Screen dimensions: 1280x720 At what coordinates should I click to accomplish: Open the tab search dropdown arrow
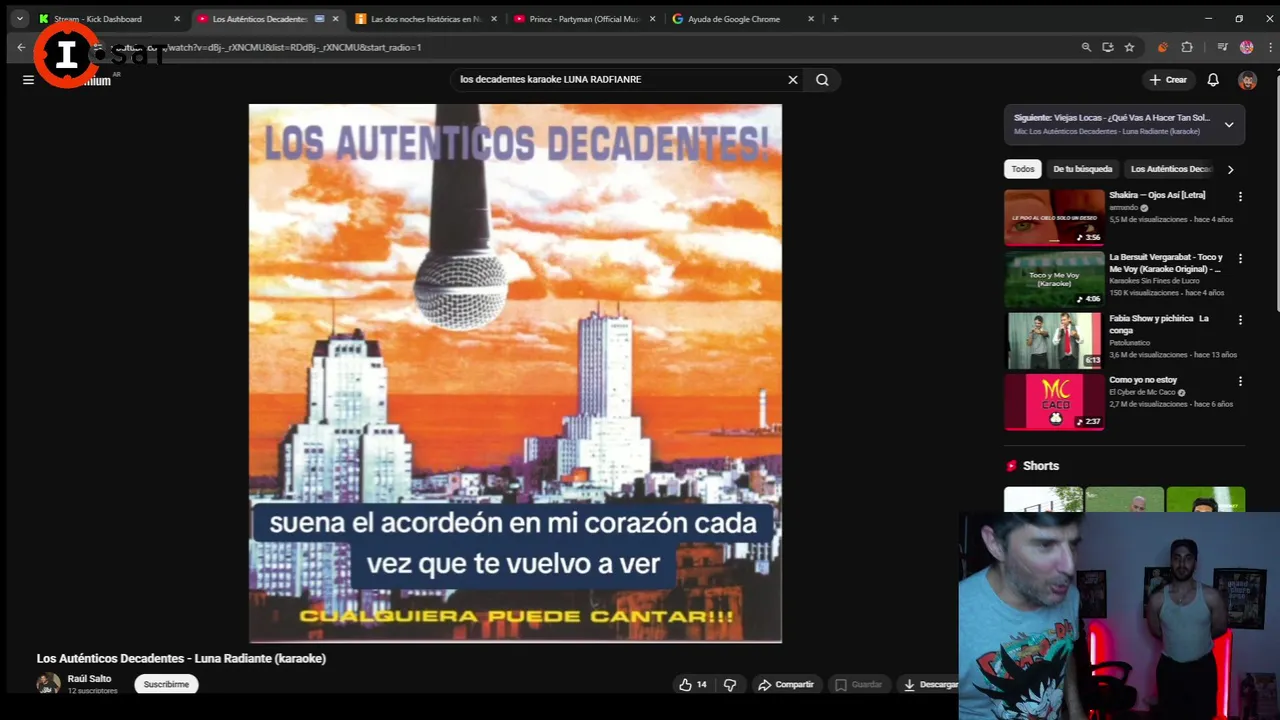pyautogui.click(x=19, y=19)
